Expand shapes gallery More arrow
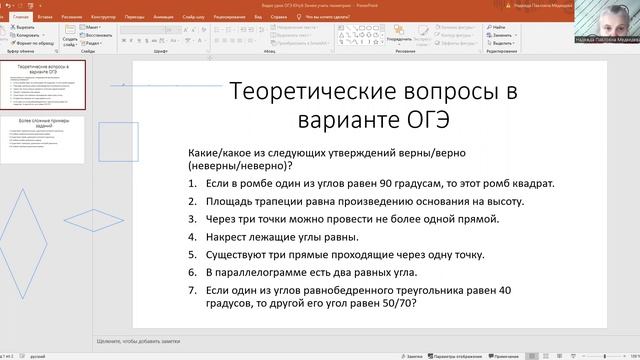 [x=382, y=42]
